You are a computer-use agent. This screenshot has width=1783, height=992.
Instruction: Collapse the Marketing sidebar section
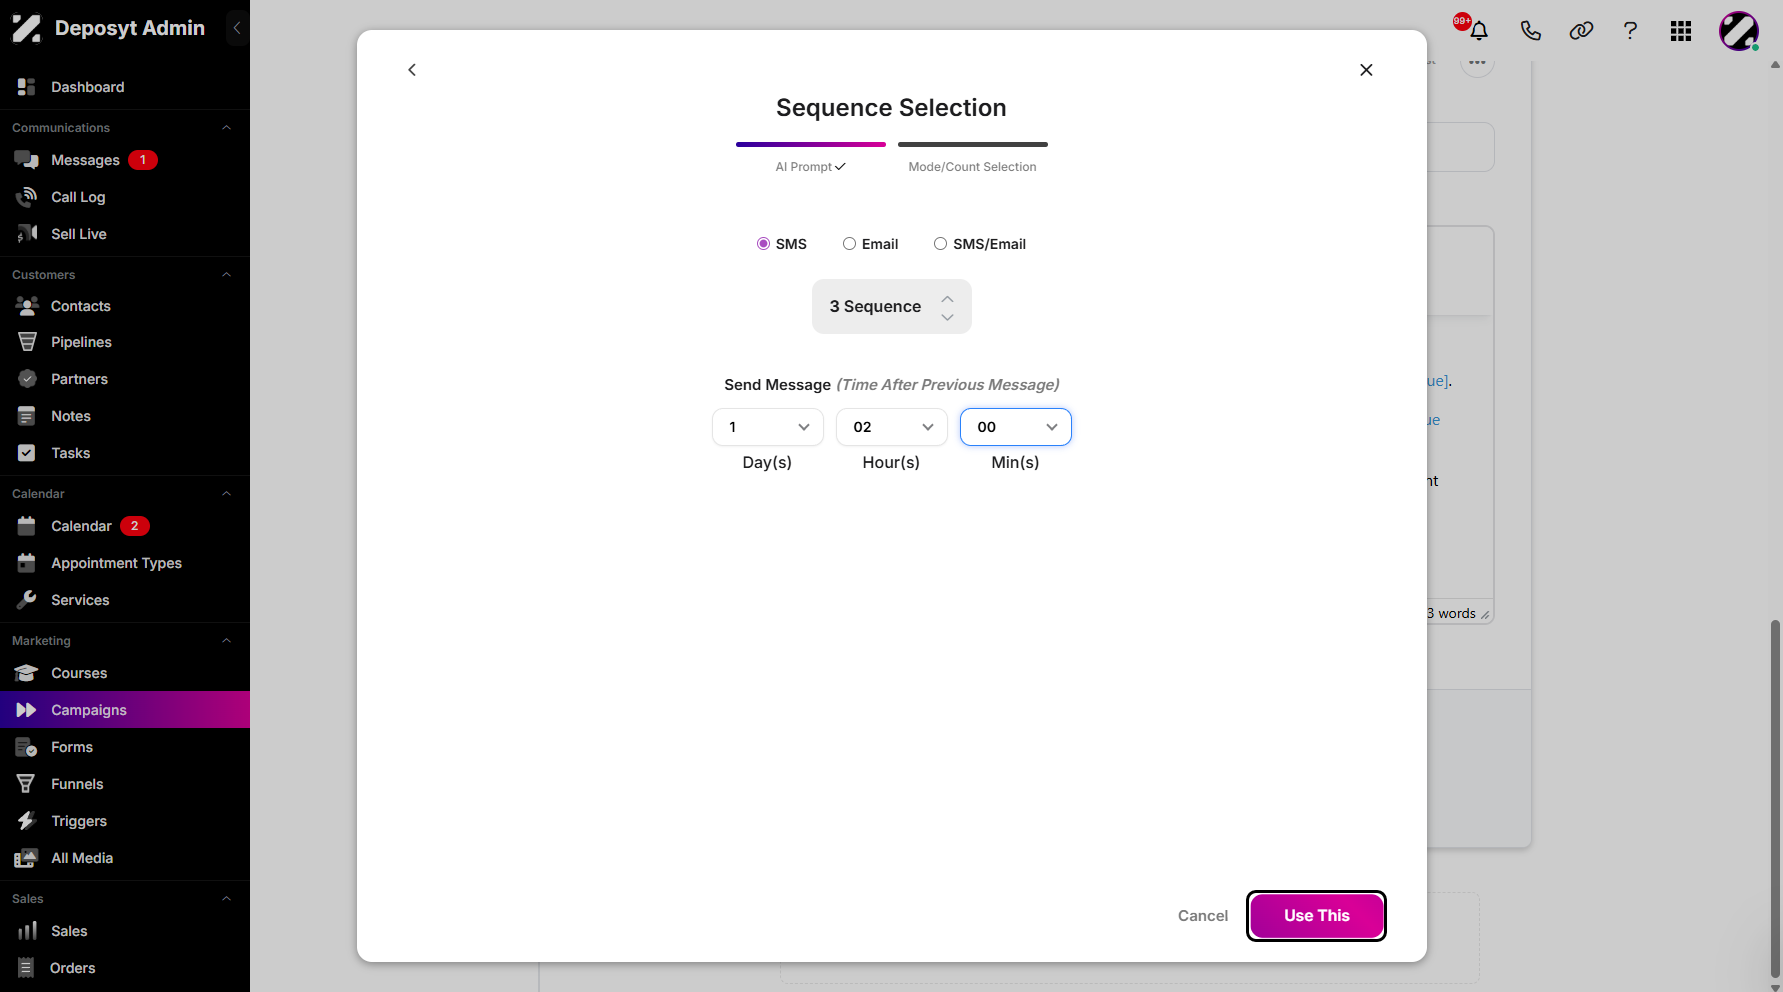coord(226,641)
